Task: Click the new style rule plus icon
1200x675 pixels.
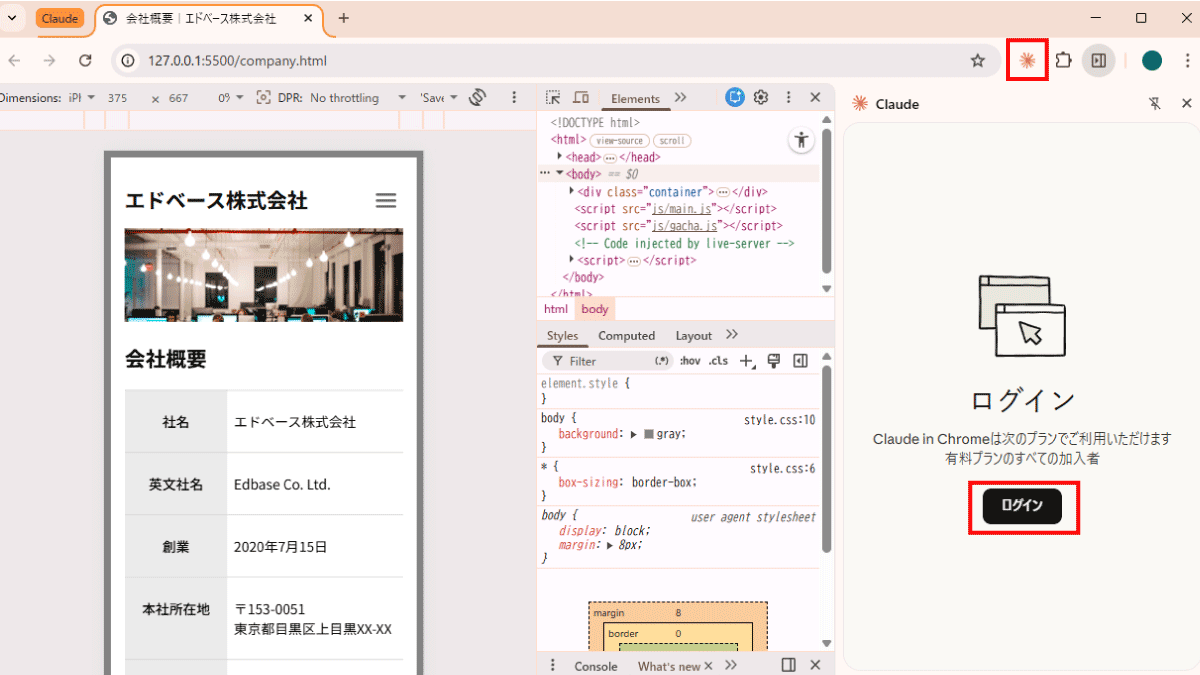Action: click(747, 361)
